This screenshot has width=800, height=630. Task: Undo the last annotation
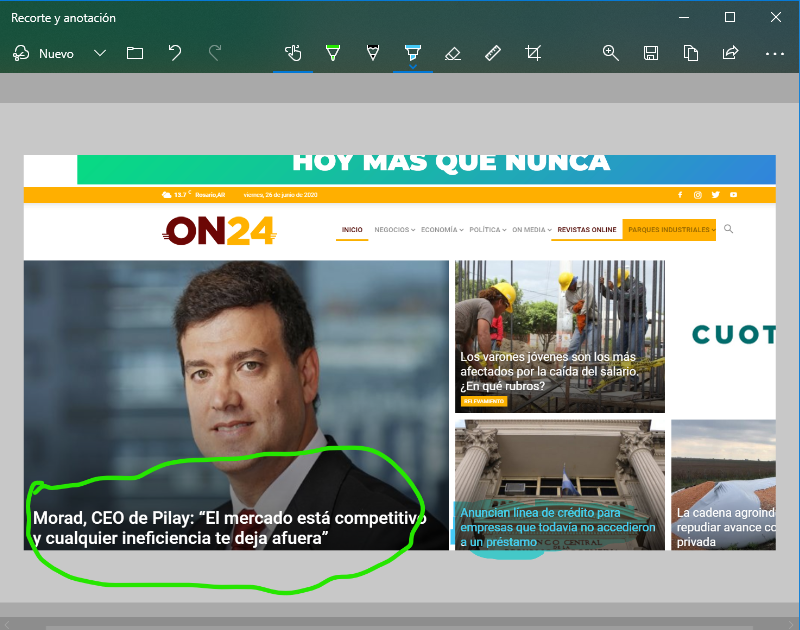point(175,53)
